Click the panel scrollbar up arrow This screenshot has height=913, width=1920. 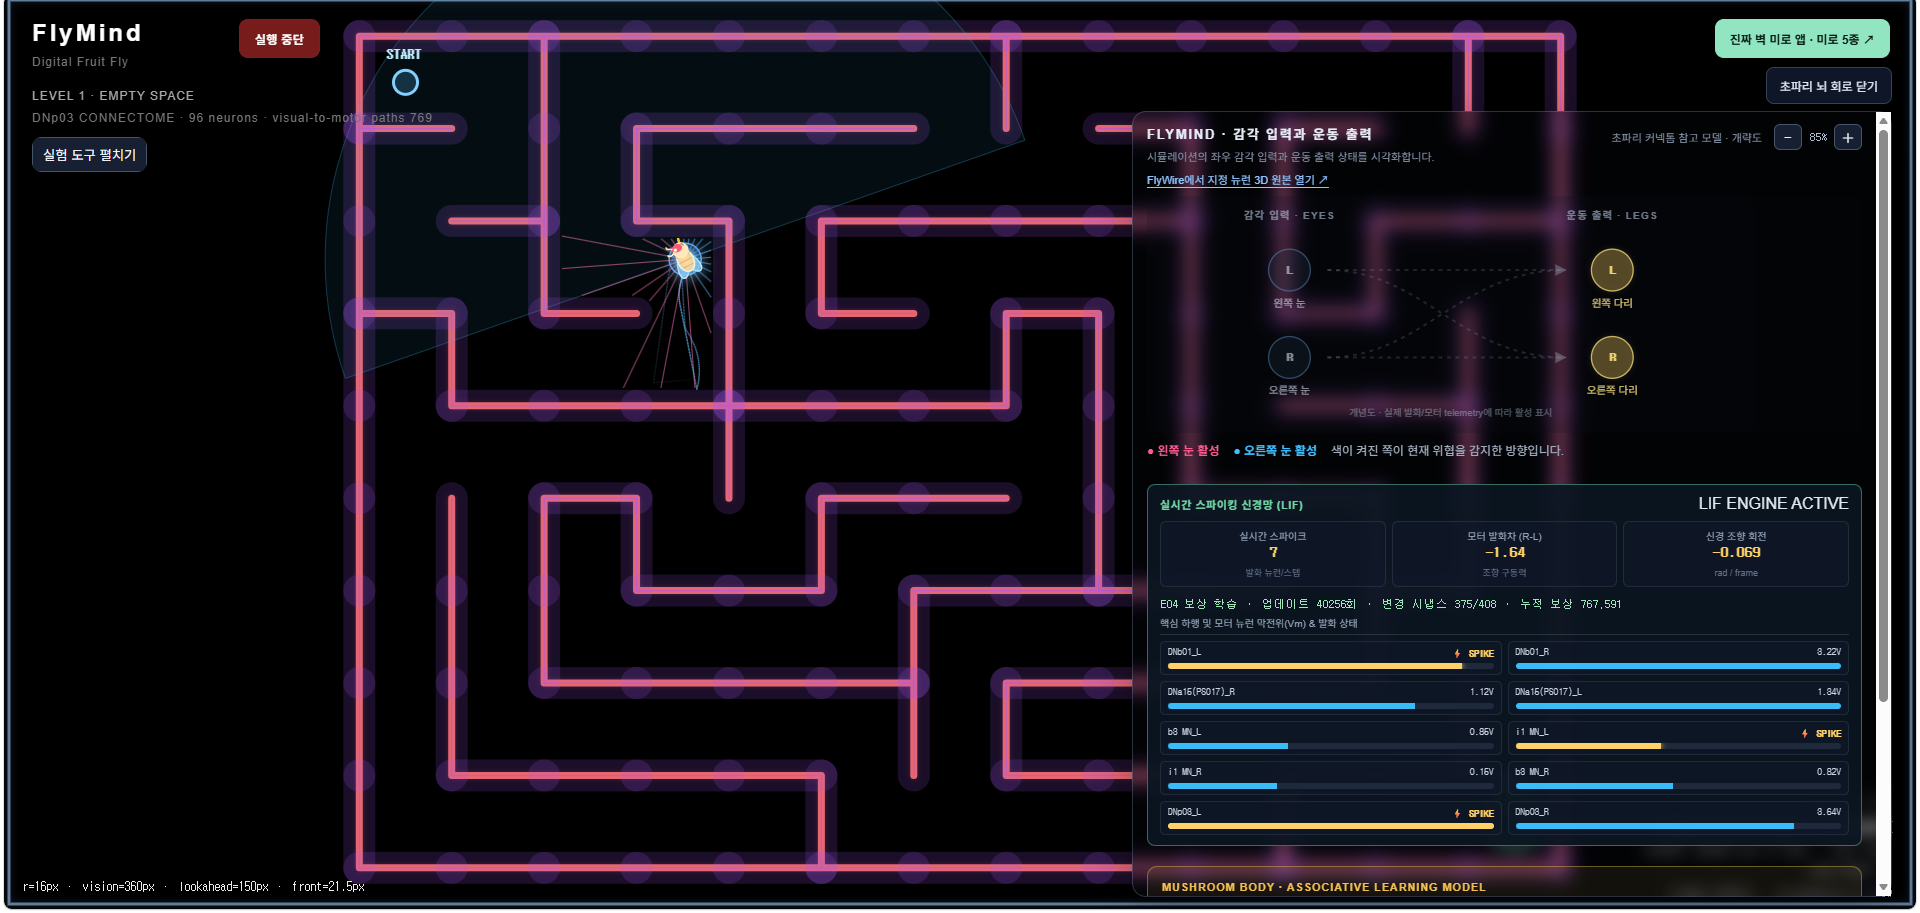tap(1883, 120)
